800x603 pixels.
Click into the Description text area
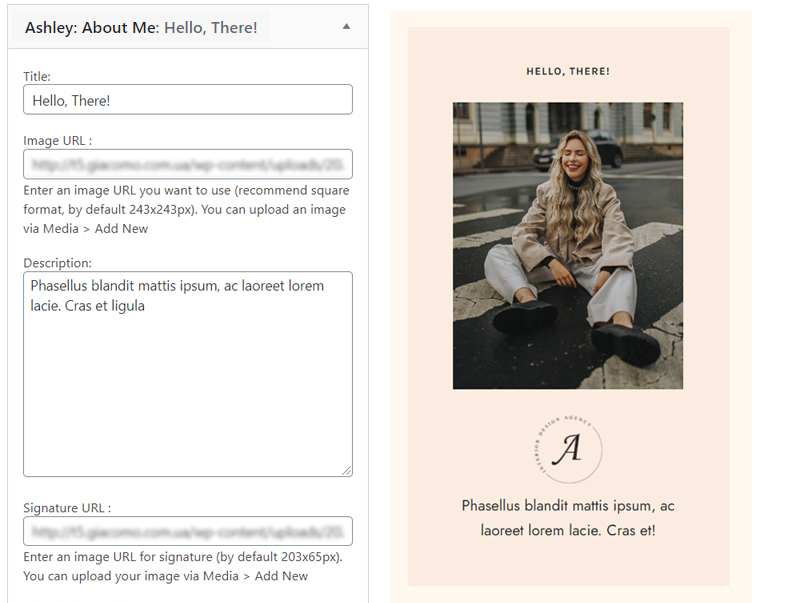click(187, 380)
